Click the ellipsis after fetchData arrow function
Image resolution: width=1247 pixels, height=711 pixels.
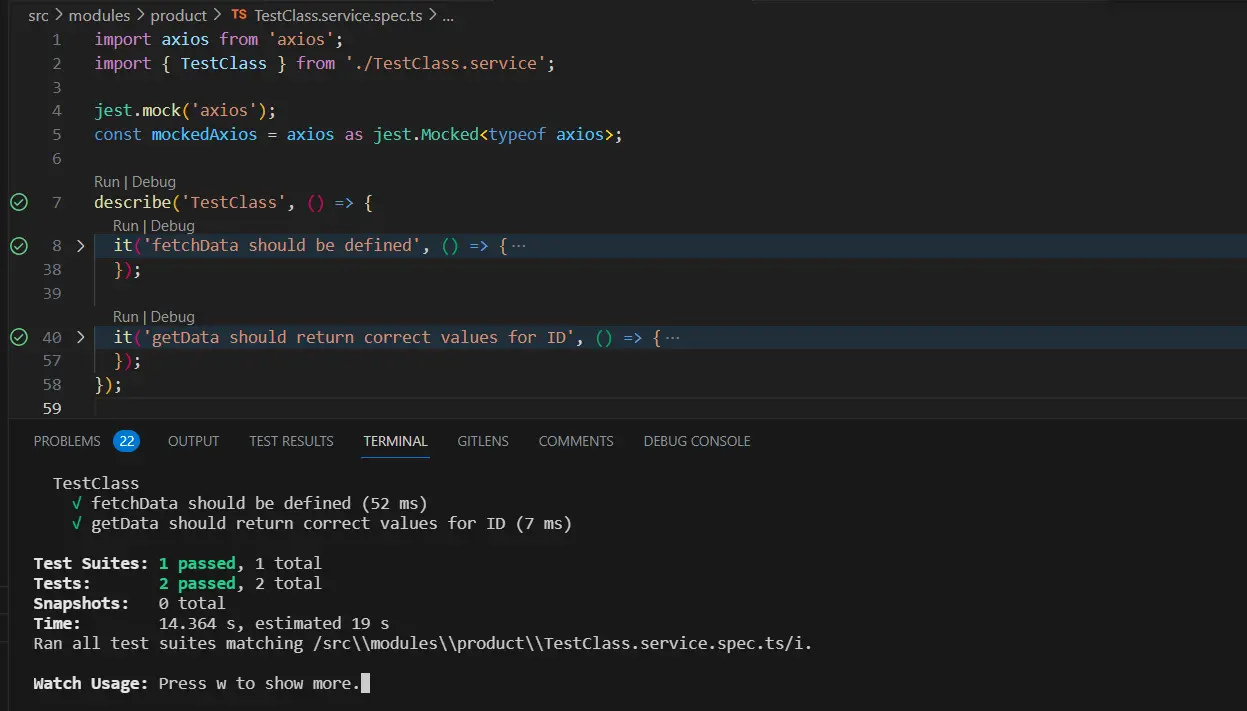coord(518,246)
